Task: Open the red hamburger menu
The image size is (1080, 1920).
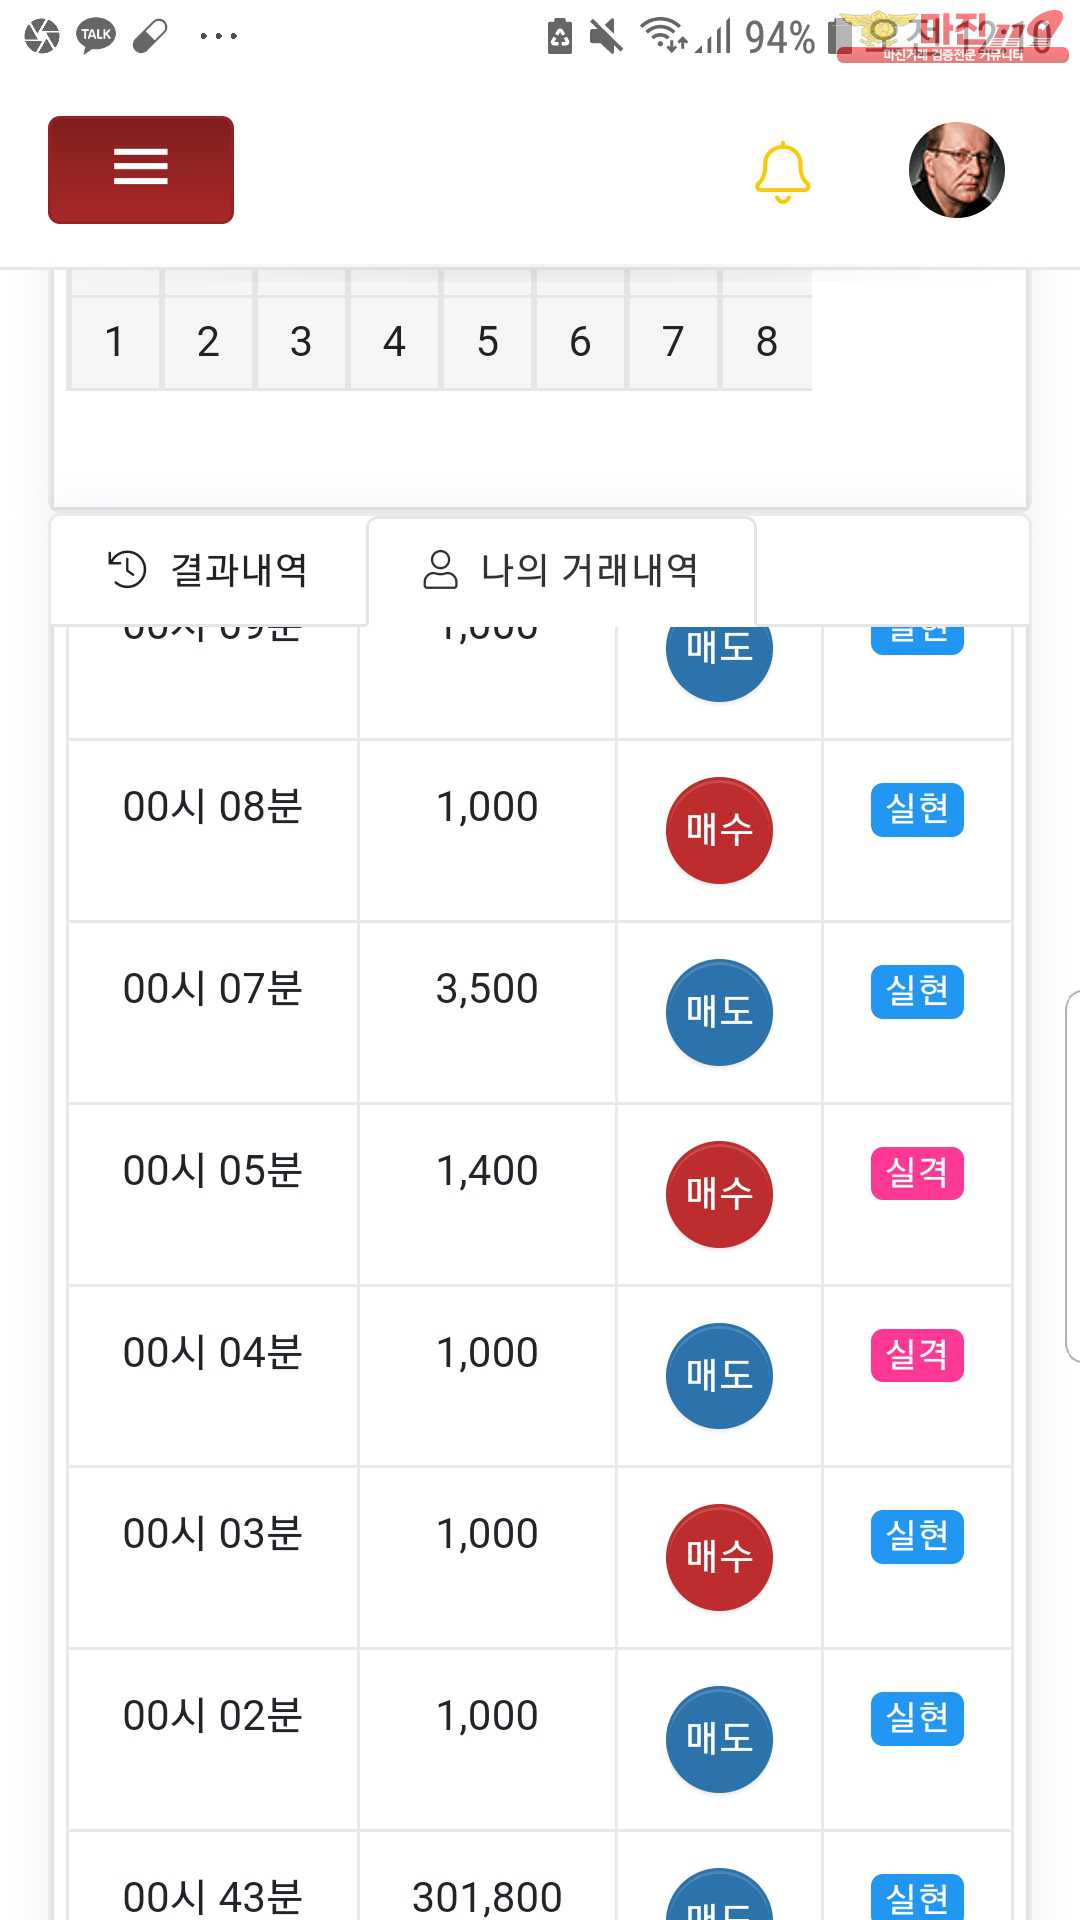Action: [141, 169]
